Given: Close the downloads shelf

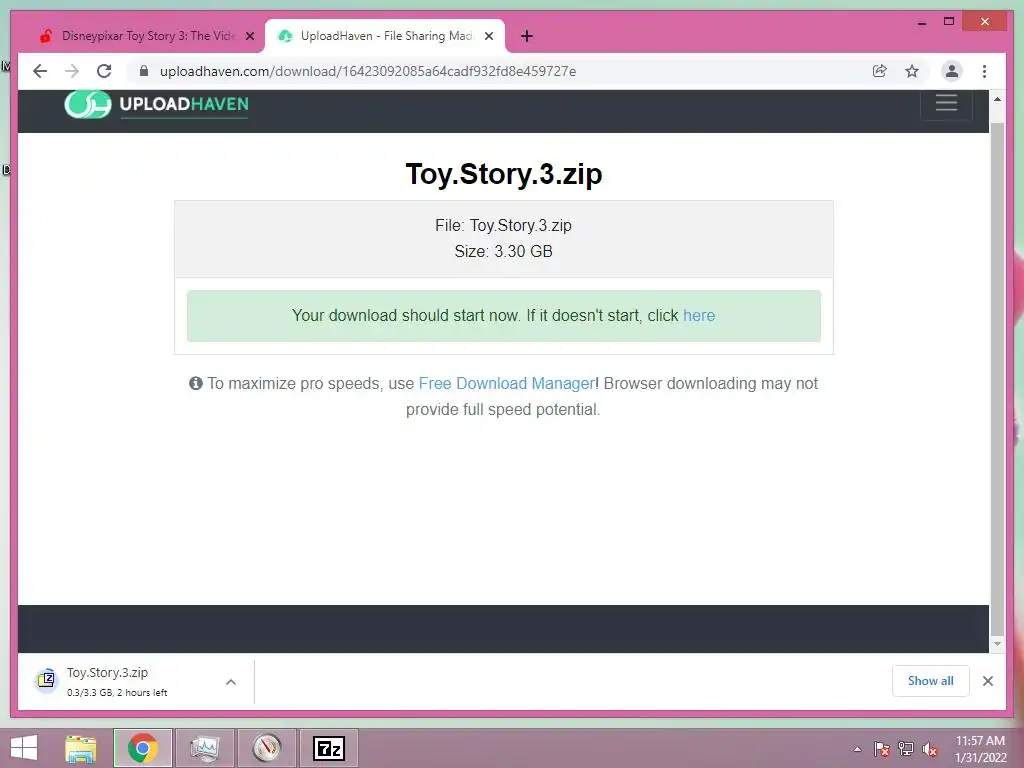Looking at the screenshot, I should (x=988, y=681).
